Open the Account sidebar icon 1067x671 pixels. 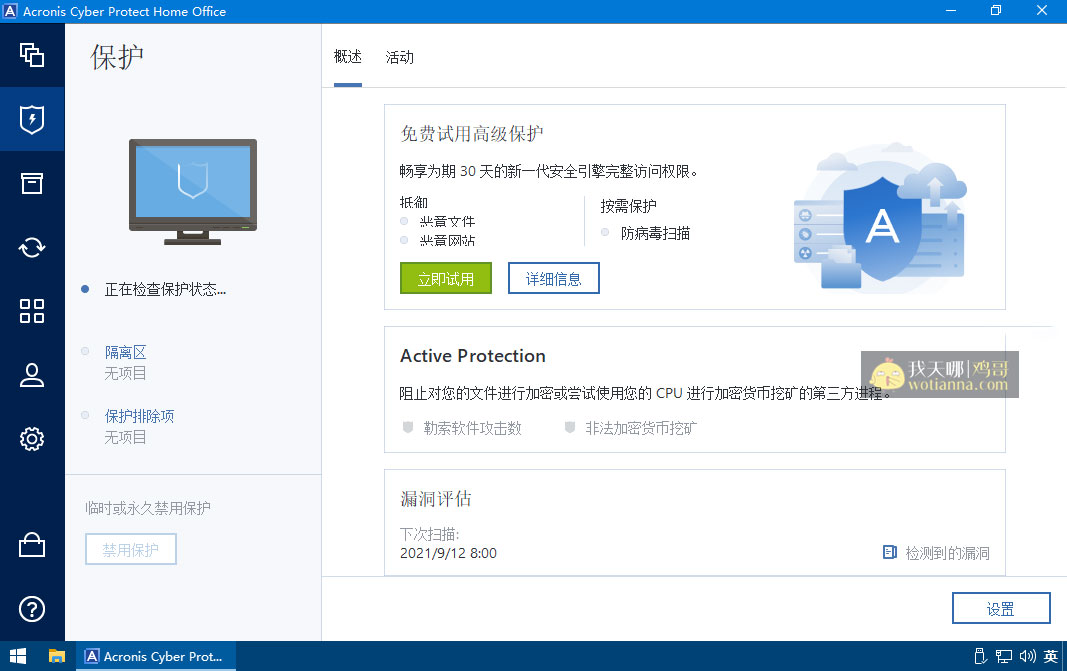click(32, 375)
